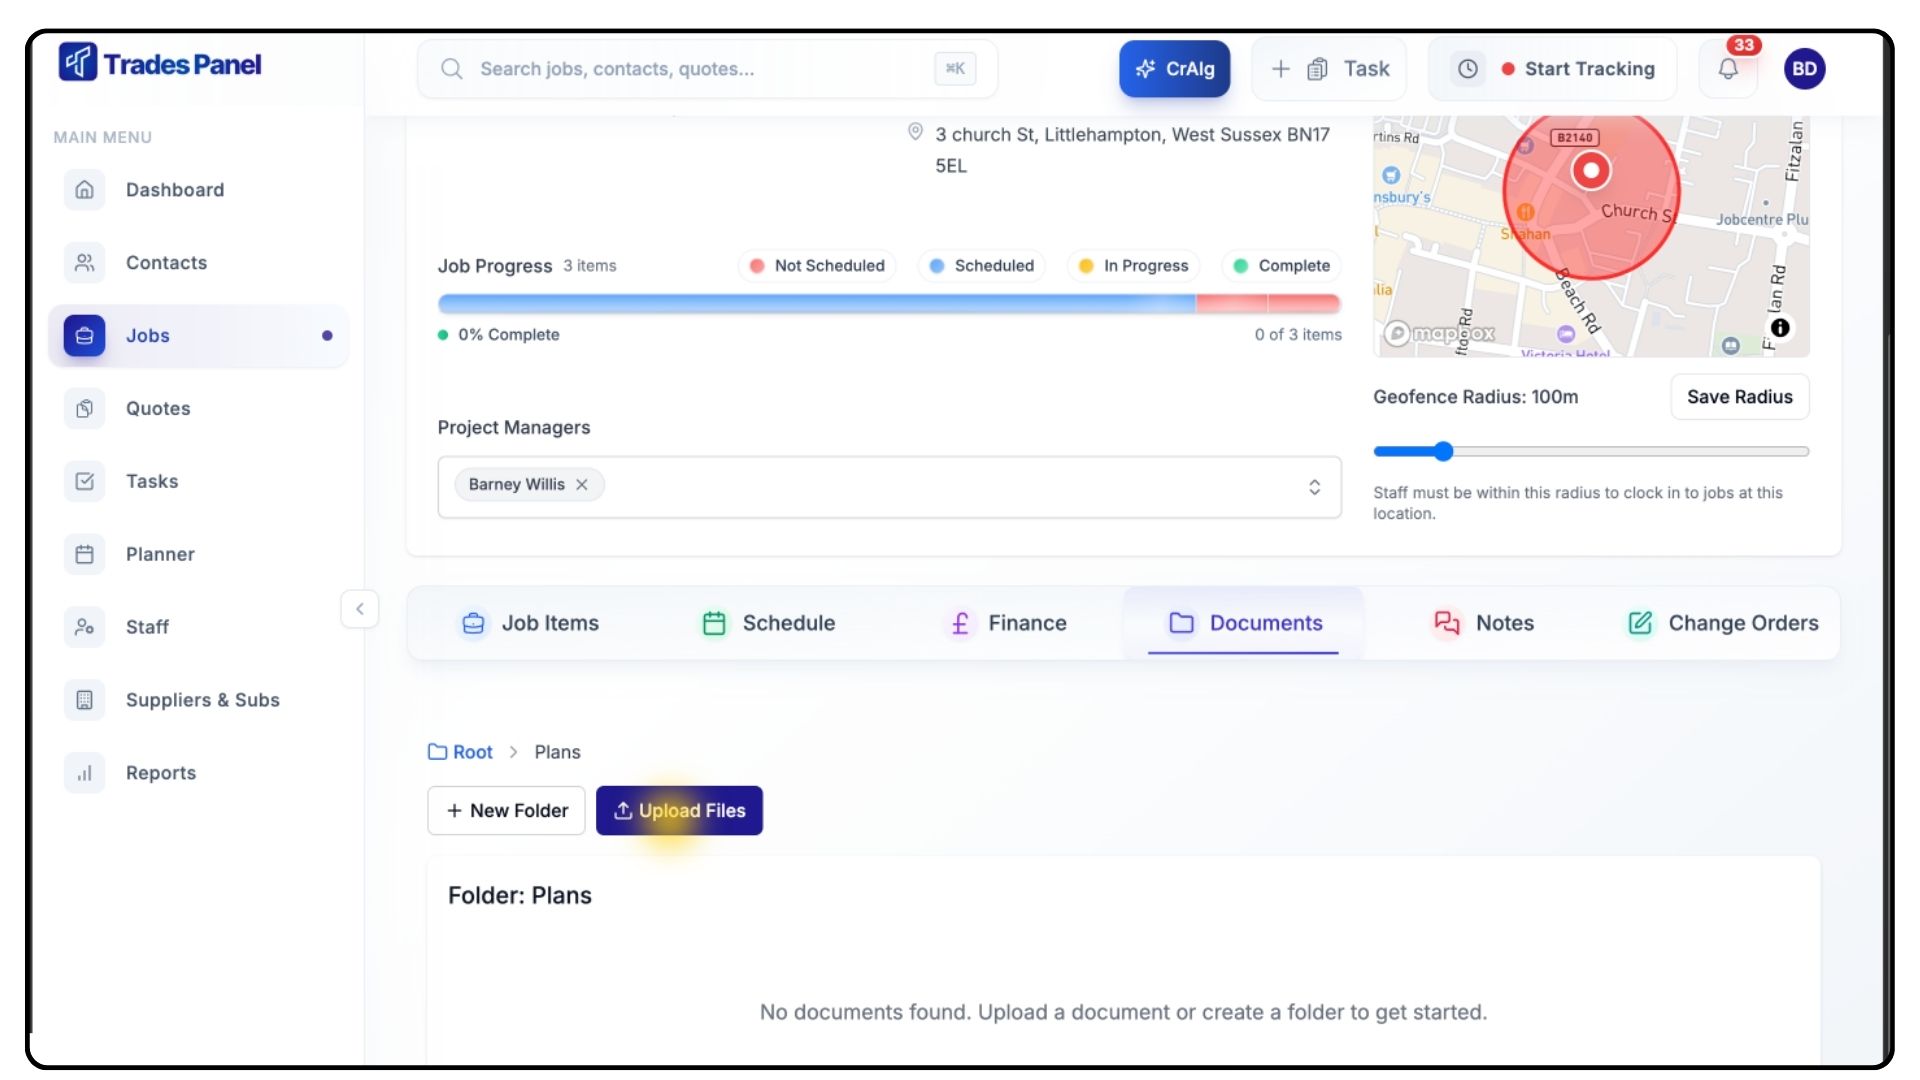Click the Upload Files button
1920x1080 pixels.
(679, 811)
